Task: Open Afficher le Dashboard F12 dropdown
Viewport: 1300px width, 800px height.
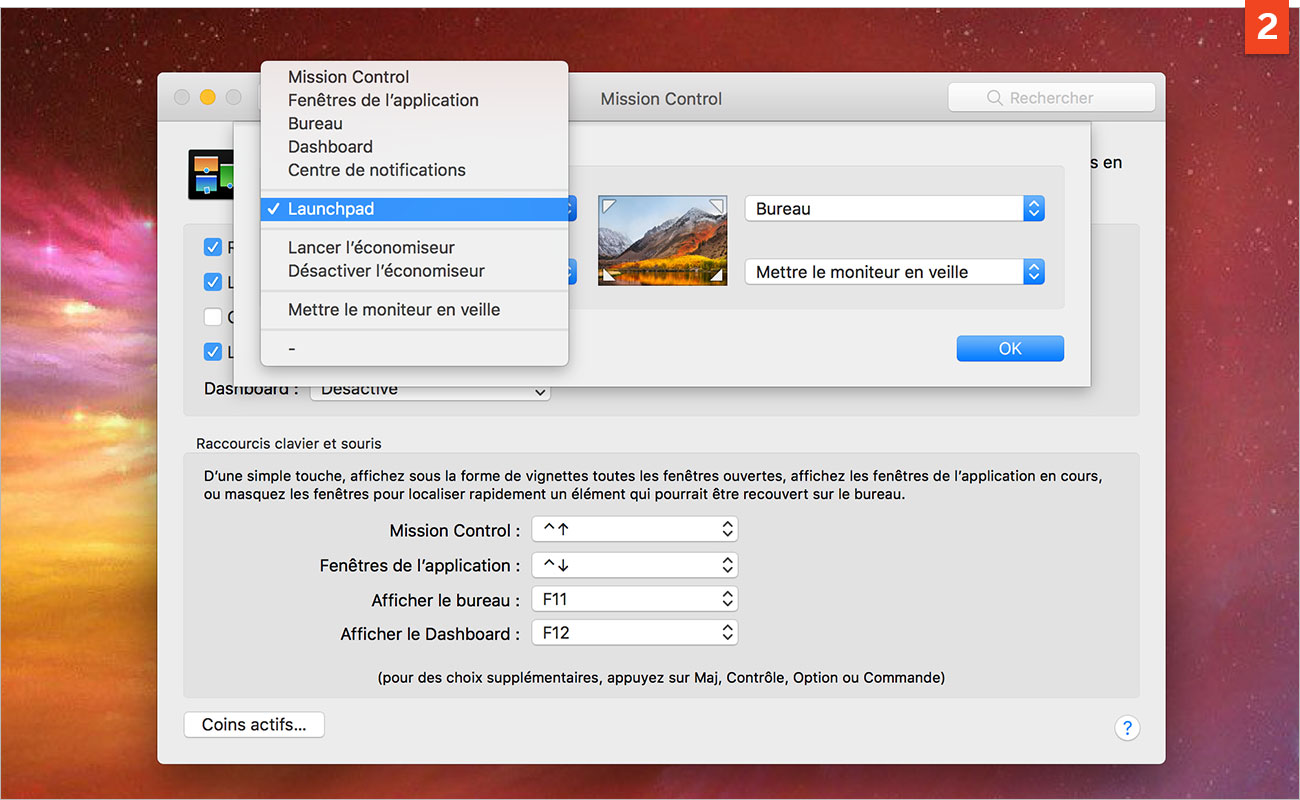Action: pyautogui.click(x=635, y=633)
